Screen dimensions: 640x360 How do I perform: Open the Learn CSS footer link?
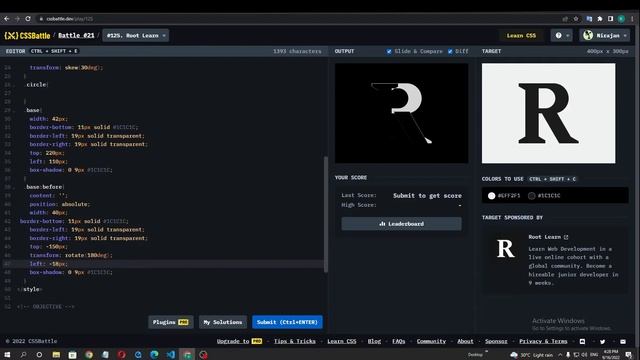tap(342, 341)
